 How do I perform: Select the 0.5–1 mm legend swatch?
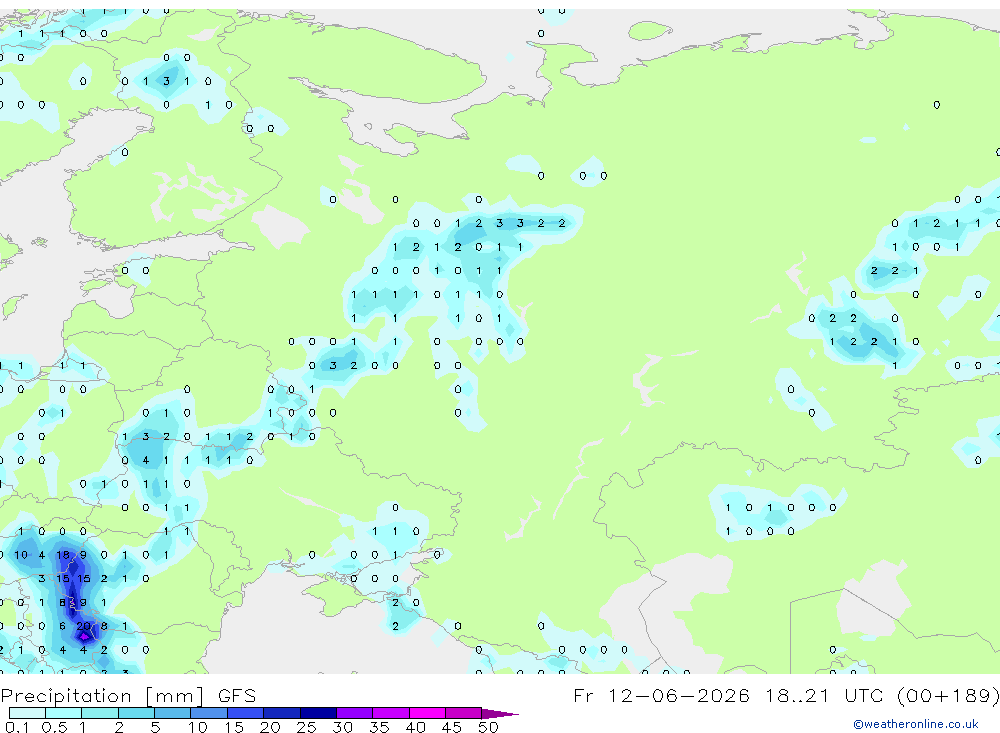(63, 713)
